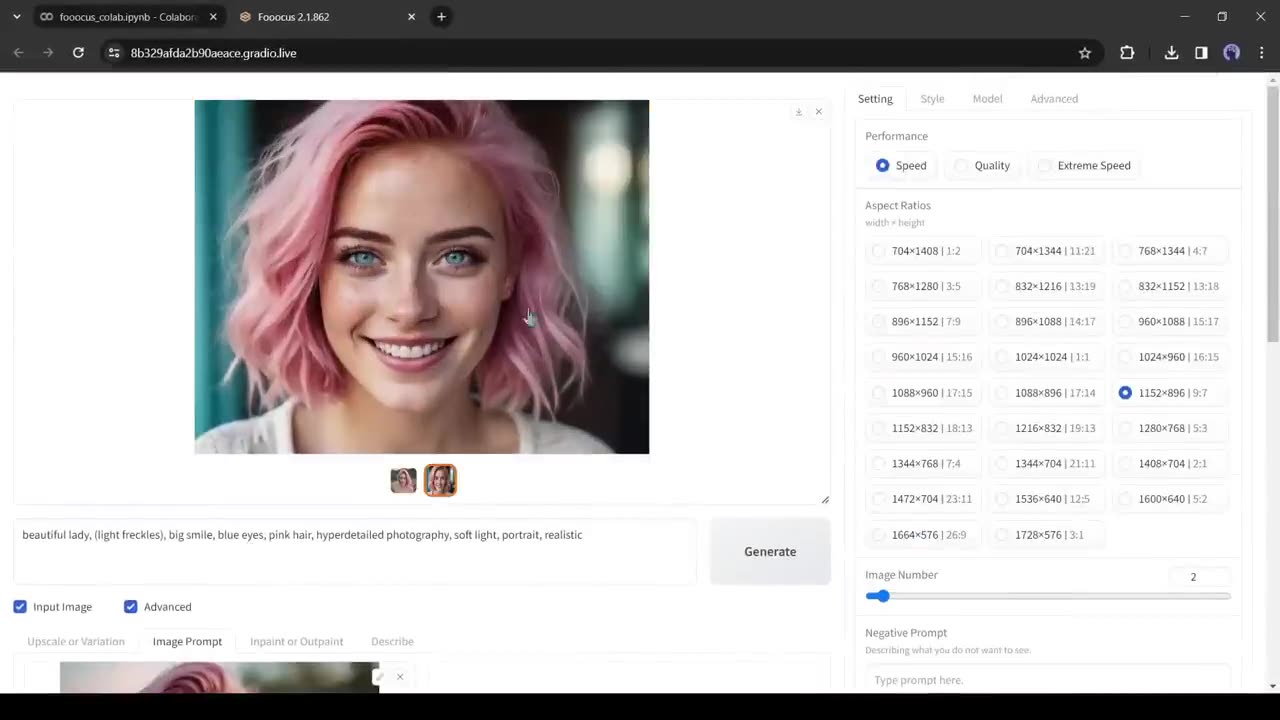Remove the uploaded image prompt picture
The image size is (1280, 720).
pos(400,677)
